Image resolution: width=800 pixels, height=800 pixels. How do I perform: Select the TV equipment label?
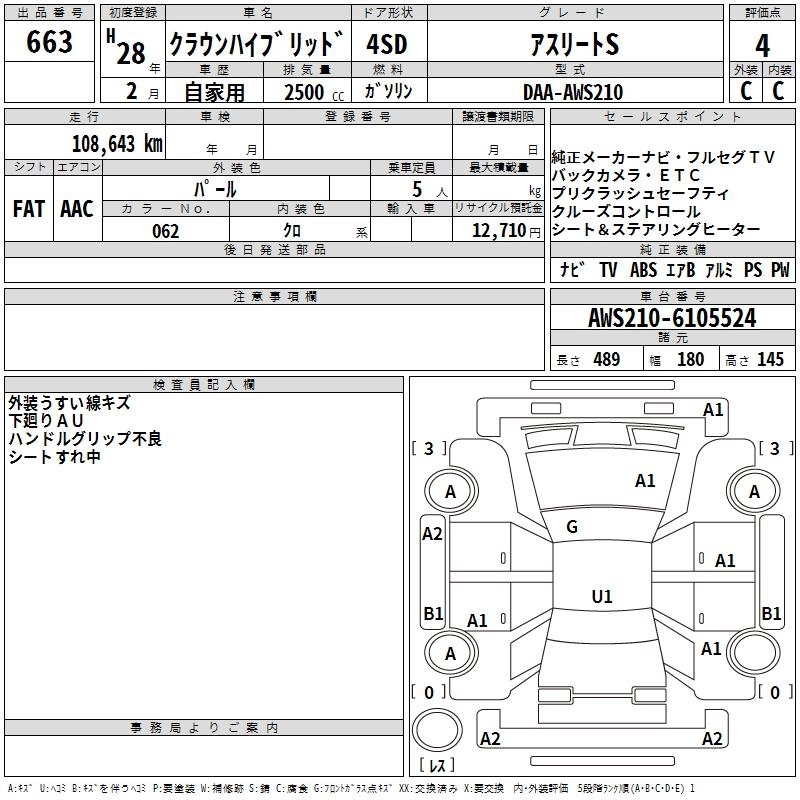[608, 269]
